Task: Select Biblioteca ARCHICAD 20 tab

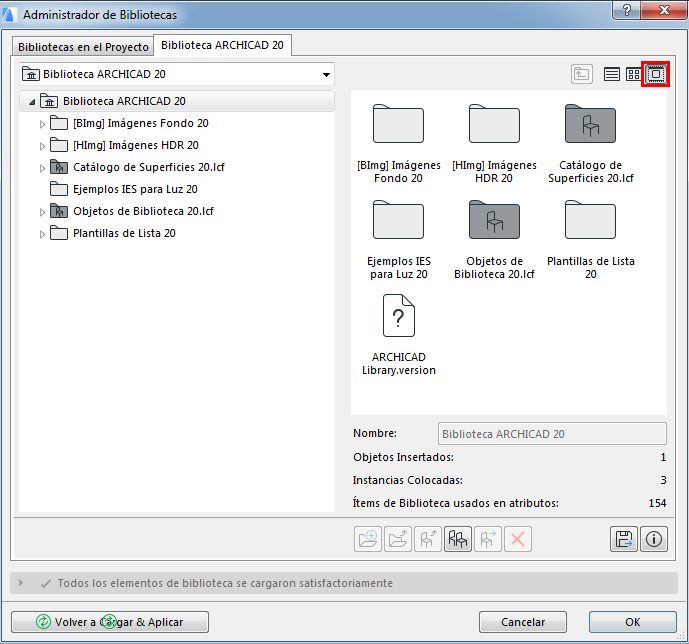Action: pyautogui.click(x=222, y=45)
